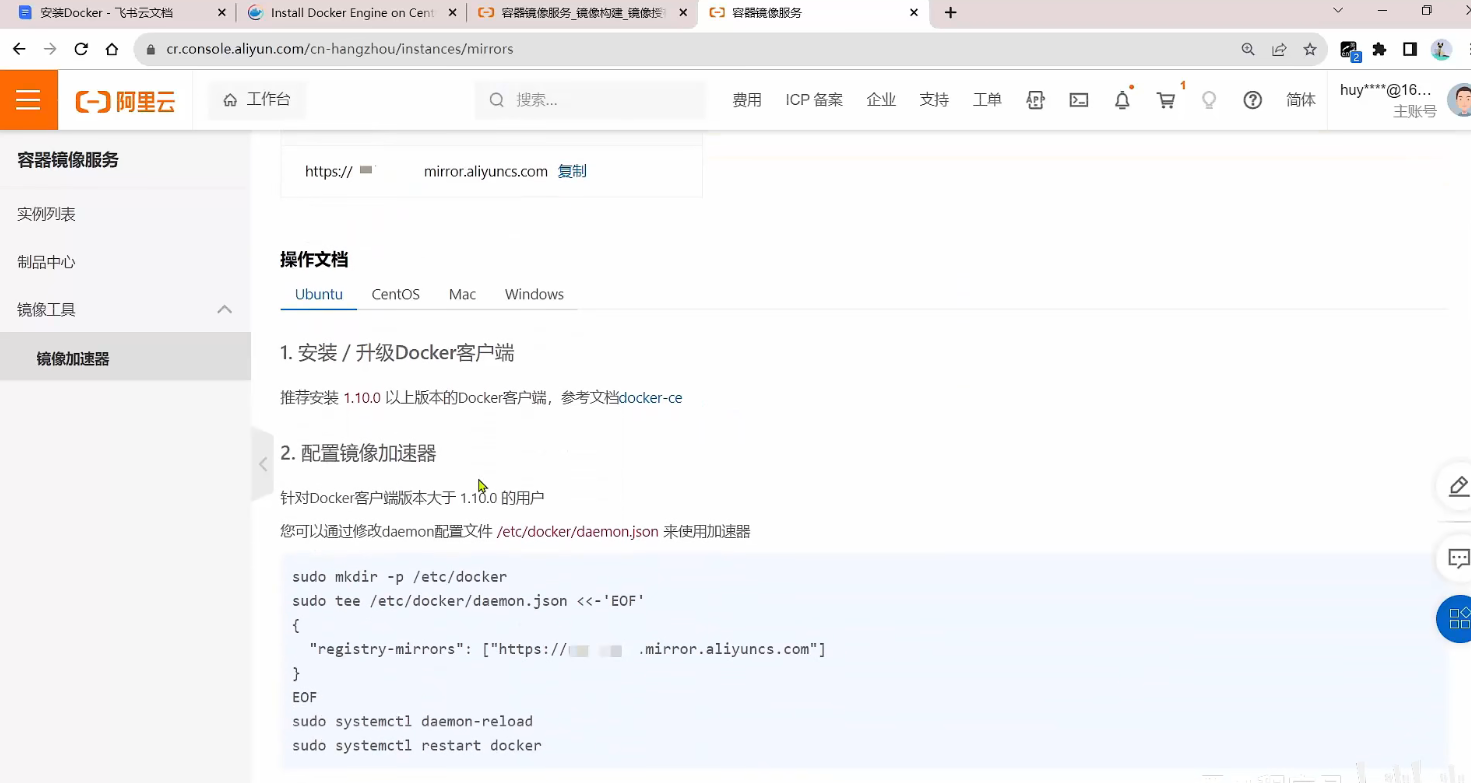The height and width of the screenshot is (783, 1471).
Task: Open the 工单 menu
Action: click(987, 100)
